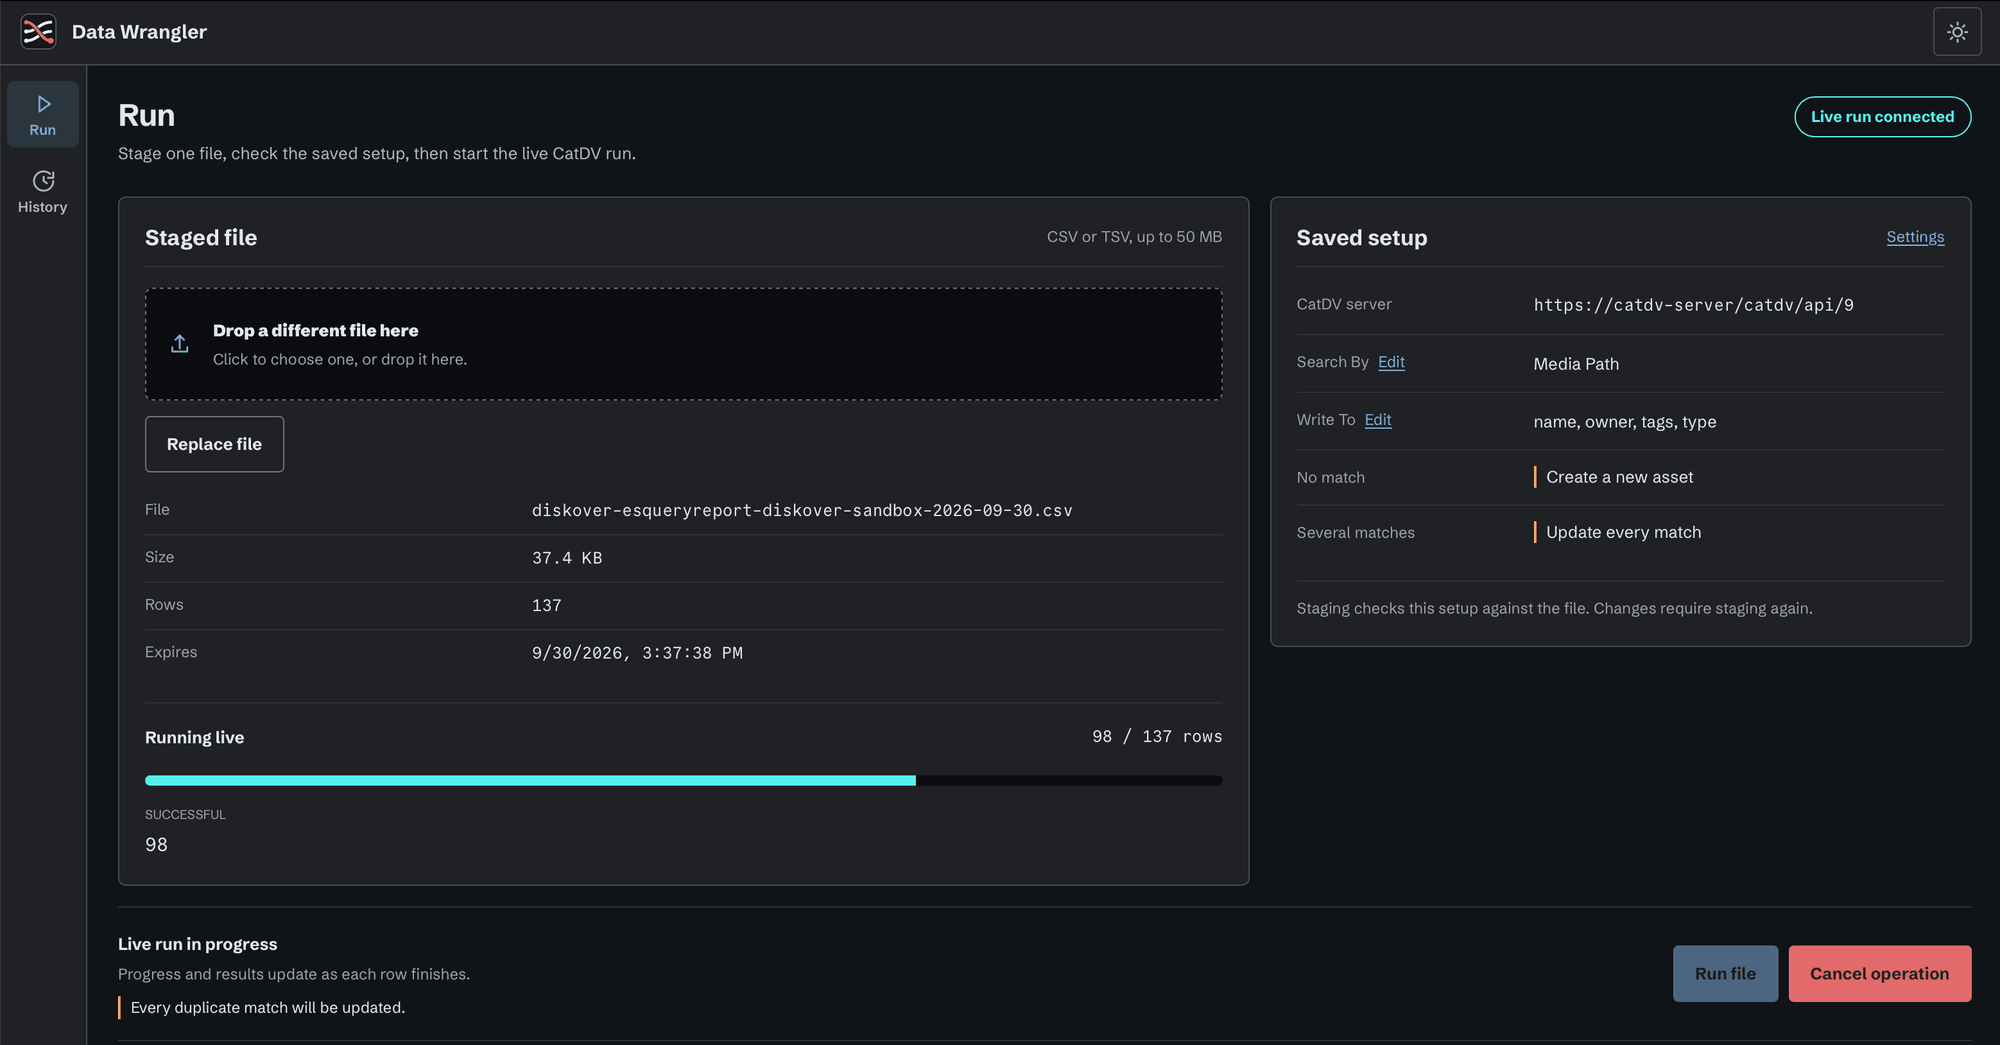The height and width of the screenshot is (1045, 2000).
Task: Click the Rows value 137
Action: 547,605
